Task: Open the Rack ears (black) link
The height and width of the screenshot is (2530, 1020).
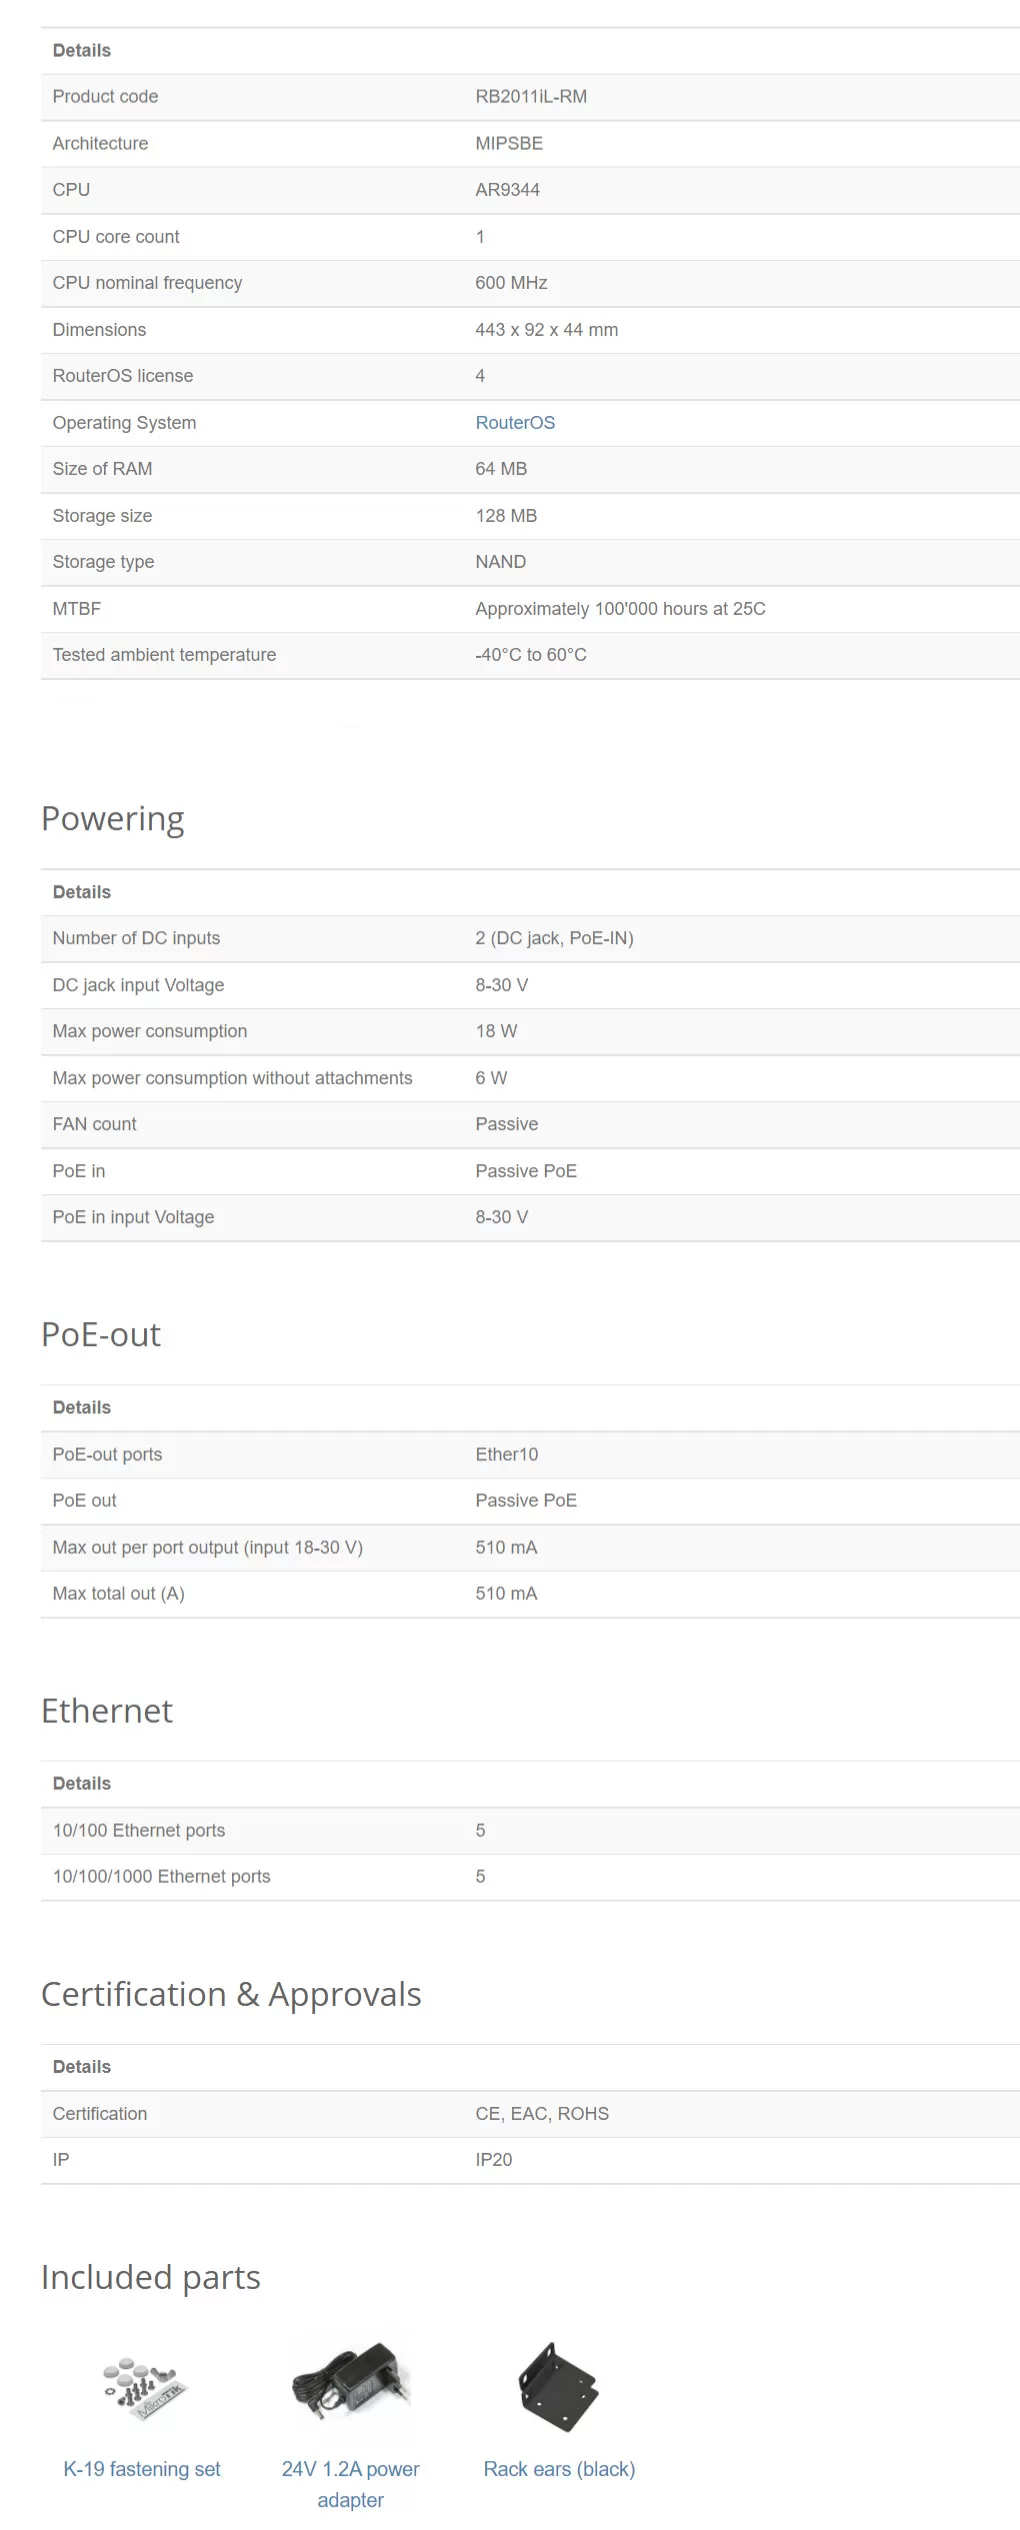Action: (x=559, y=2469)
